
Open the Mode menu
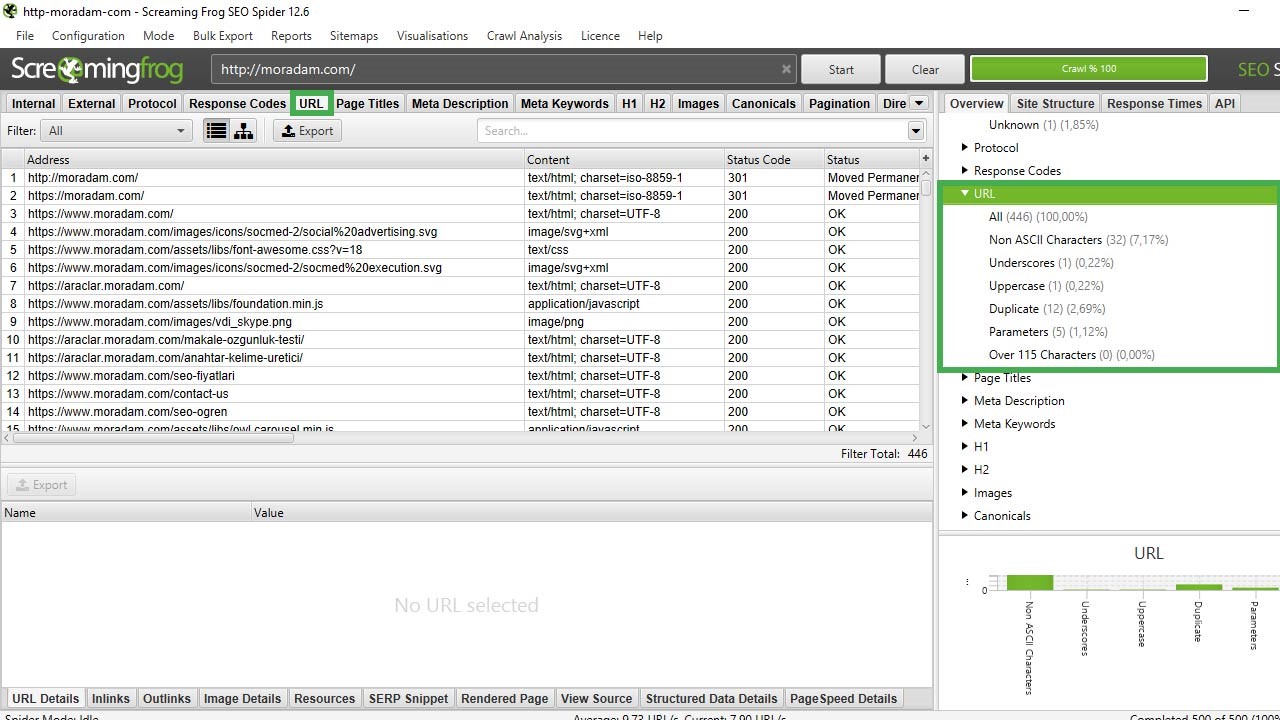coord(158,35)
